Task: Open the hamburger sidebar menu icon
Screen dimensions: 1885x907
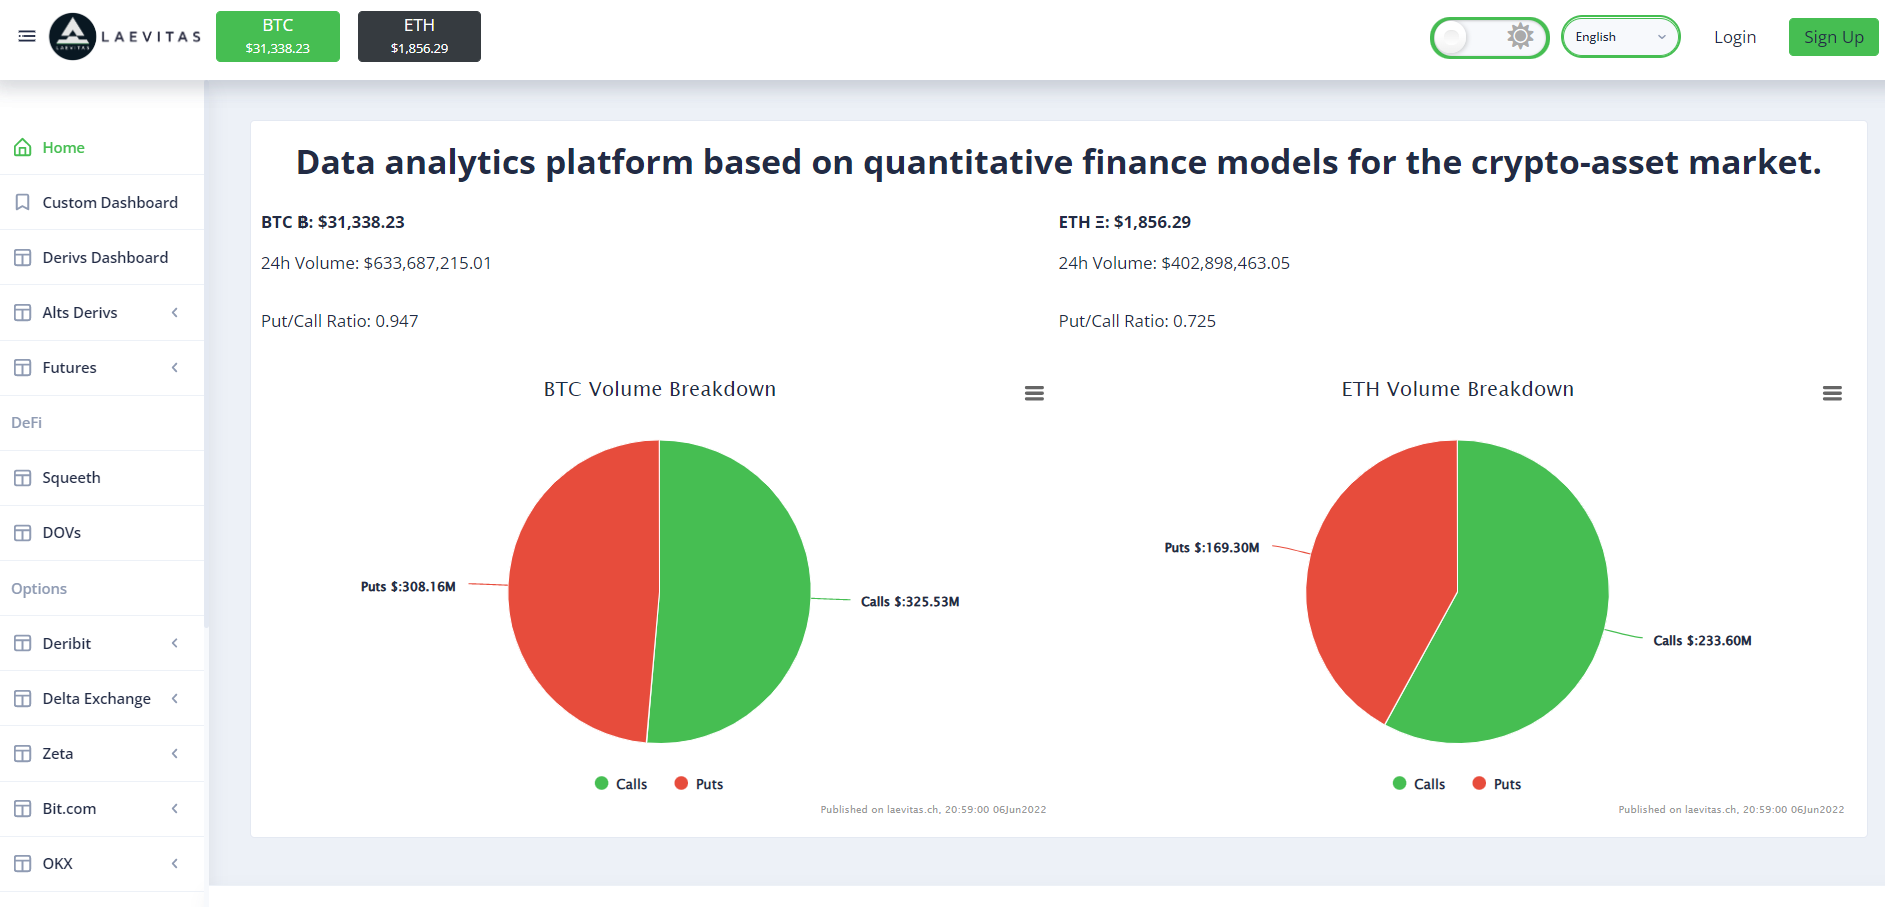Action: coord(27,36)
